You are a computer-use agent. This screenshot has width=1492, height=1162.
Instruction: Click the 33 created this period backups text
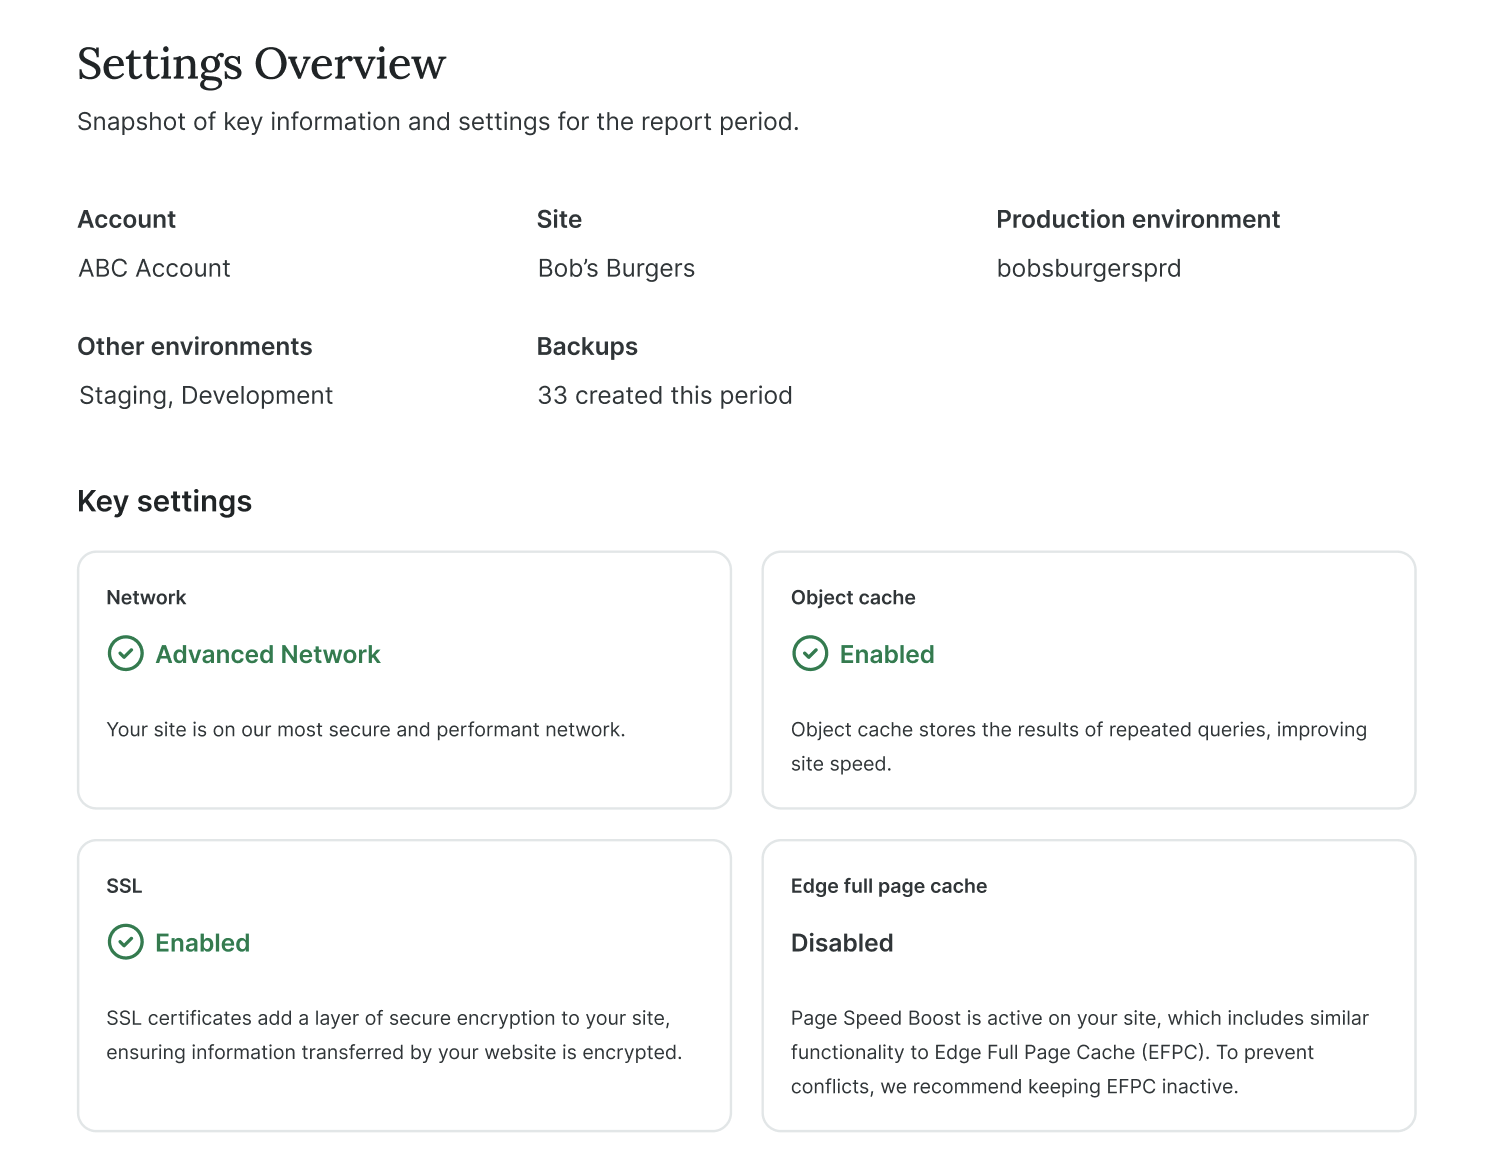click(x=665, y=395)
